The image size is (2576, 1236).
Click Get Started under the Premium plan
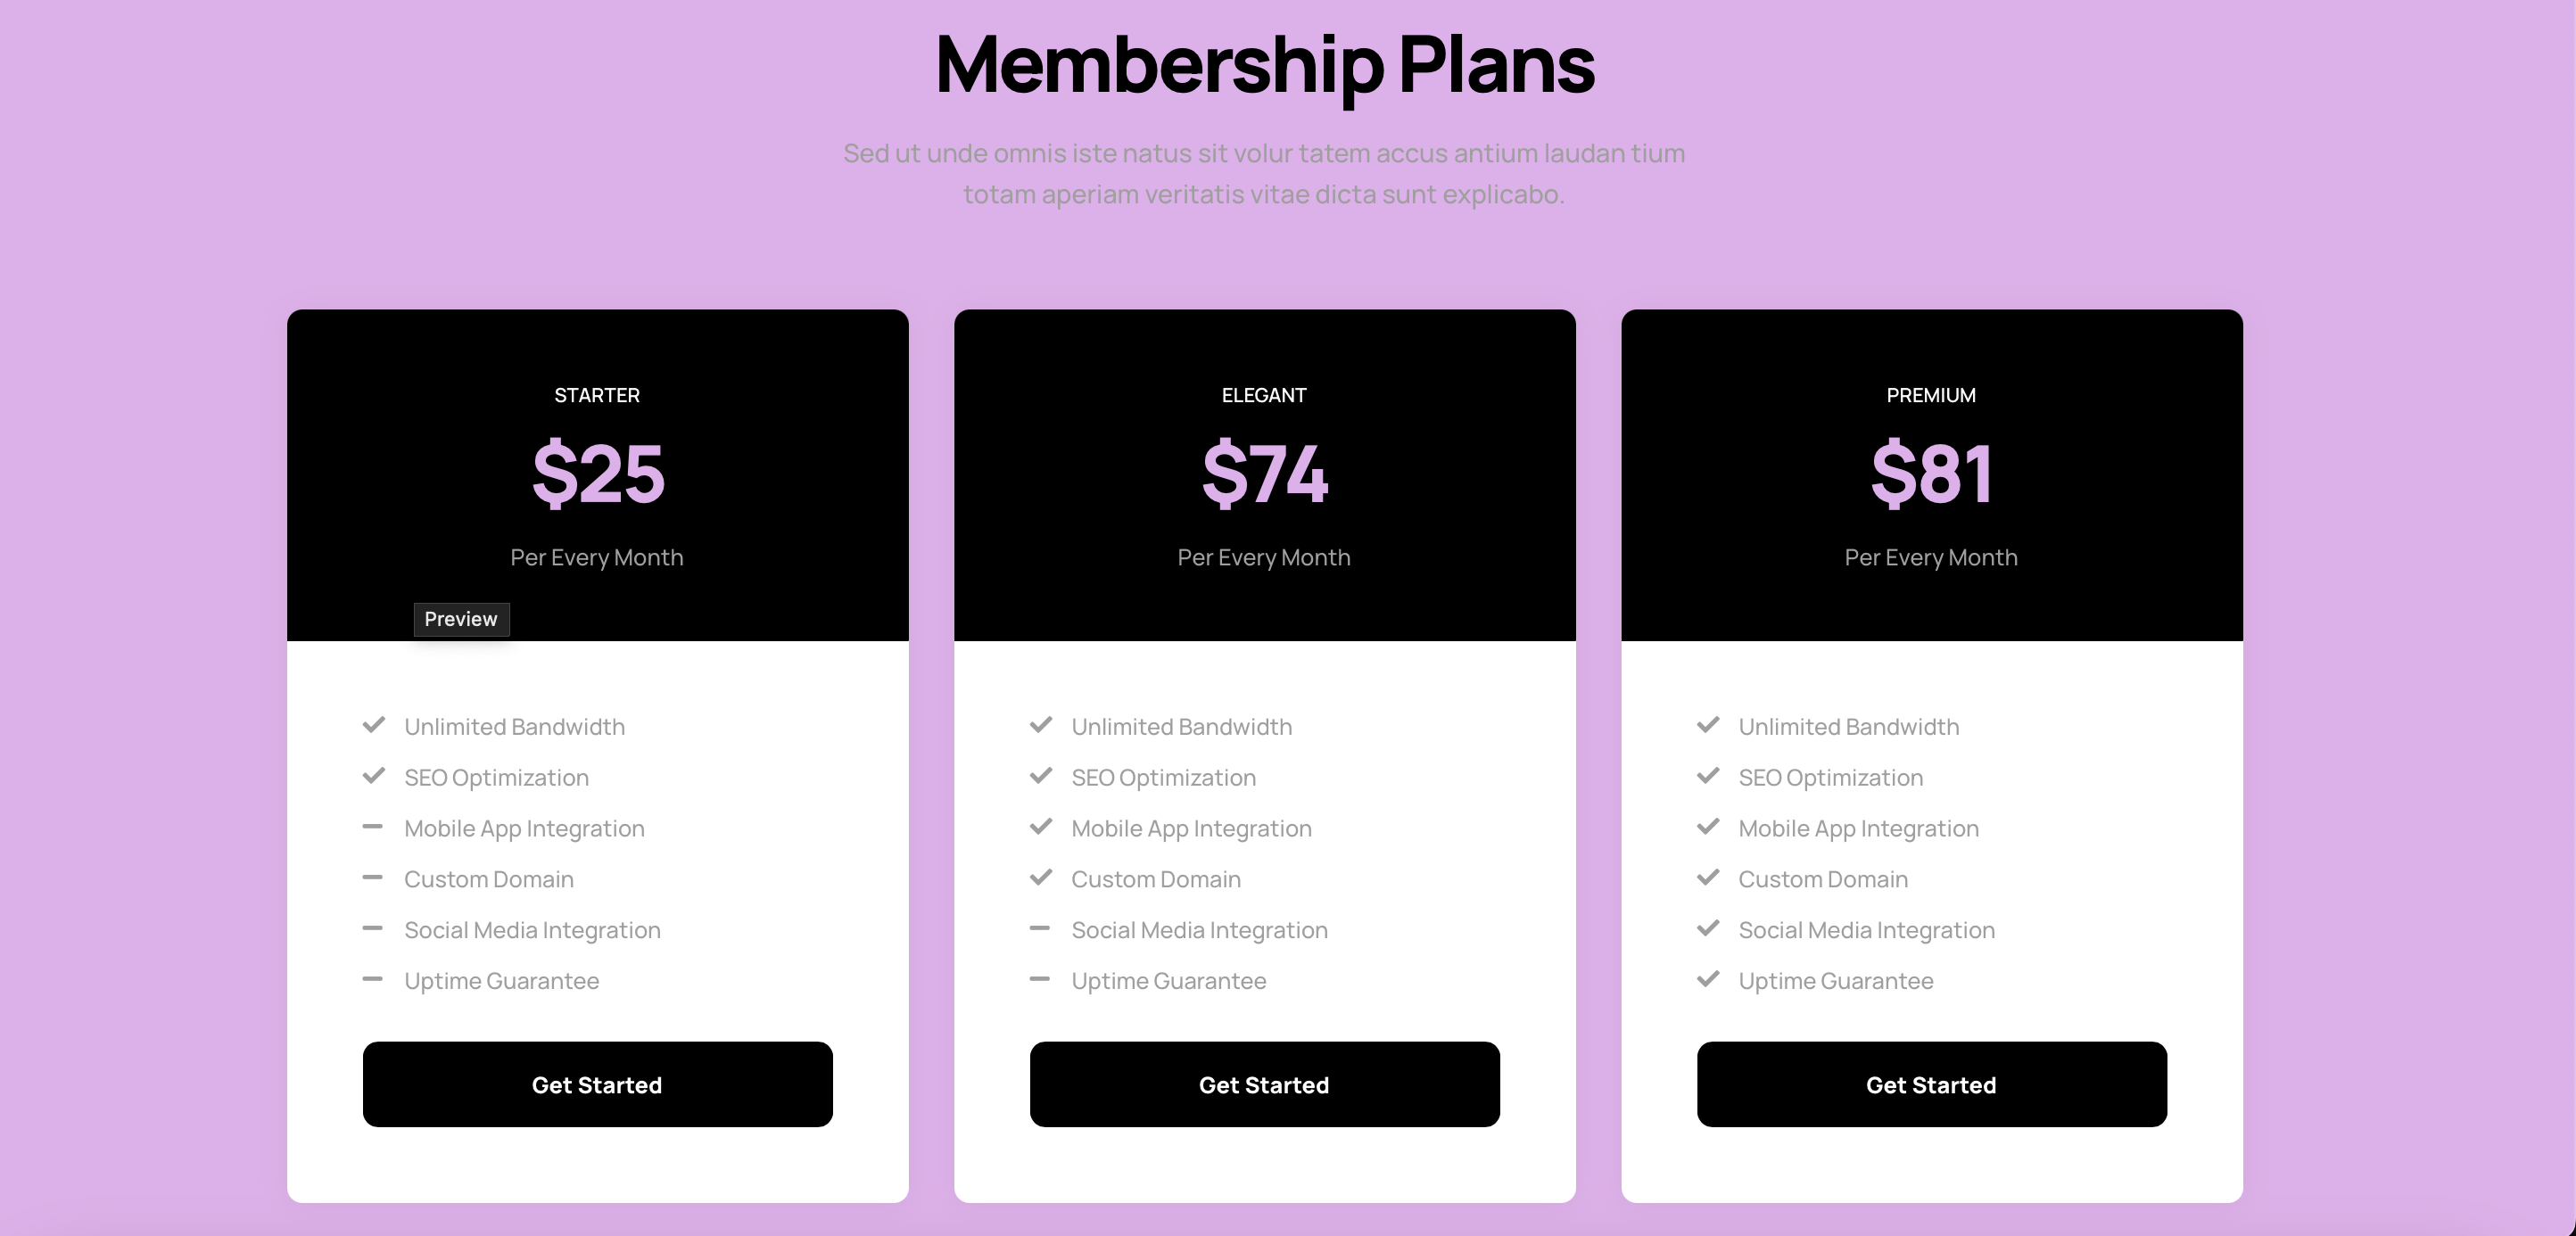click(1931, 1084)
